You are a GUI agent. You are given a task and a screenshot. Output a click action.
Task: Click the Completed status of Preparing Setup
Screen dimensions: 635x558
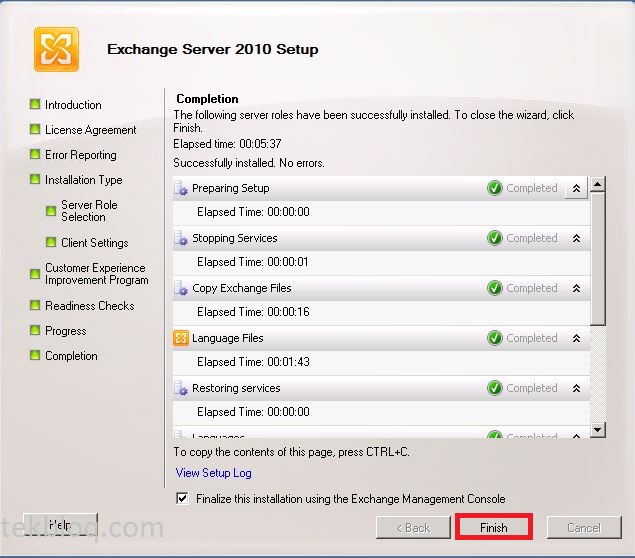click(x=532, y=188)
